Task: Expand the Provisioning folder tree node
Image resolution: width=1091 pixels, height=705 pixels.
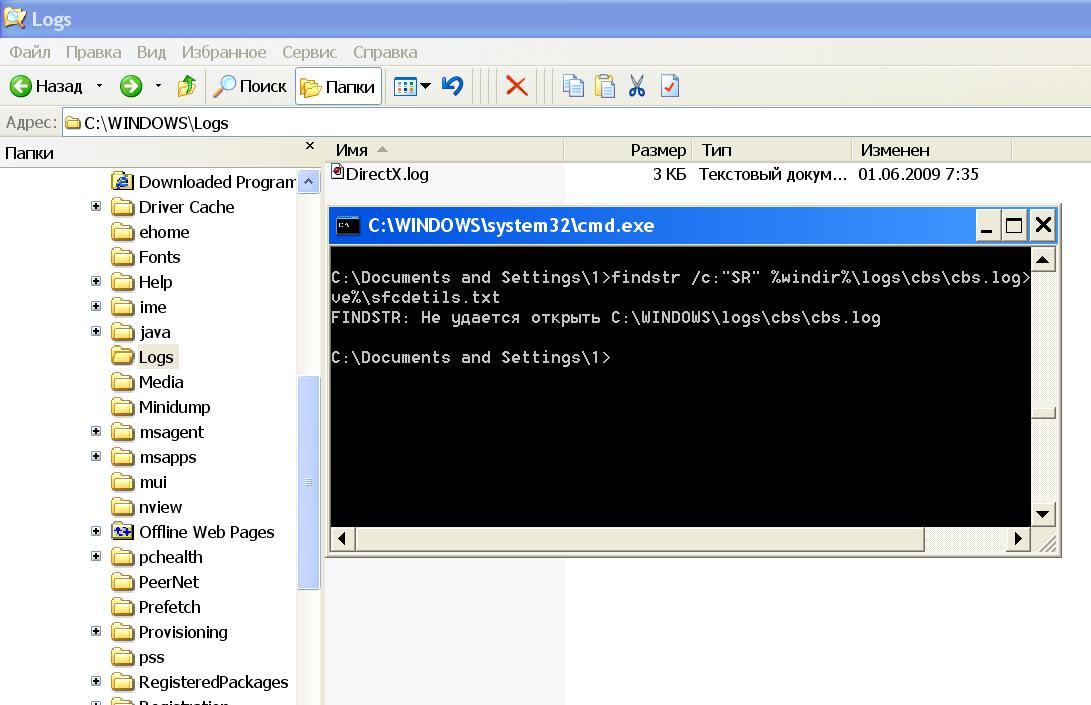Action: [96, 632]
